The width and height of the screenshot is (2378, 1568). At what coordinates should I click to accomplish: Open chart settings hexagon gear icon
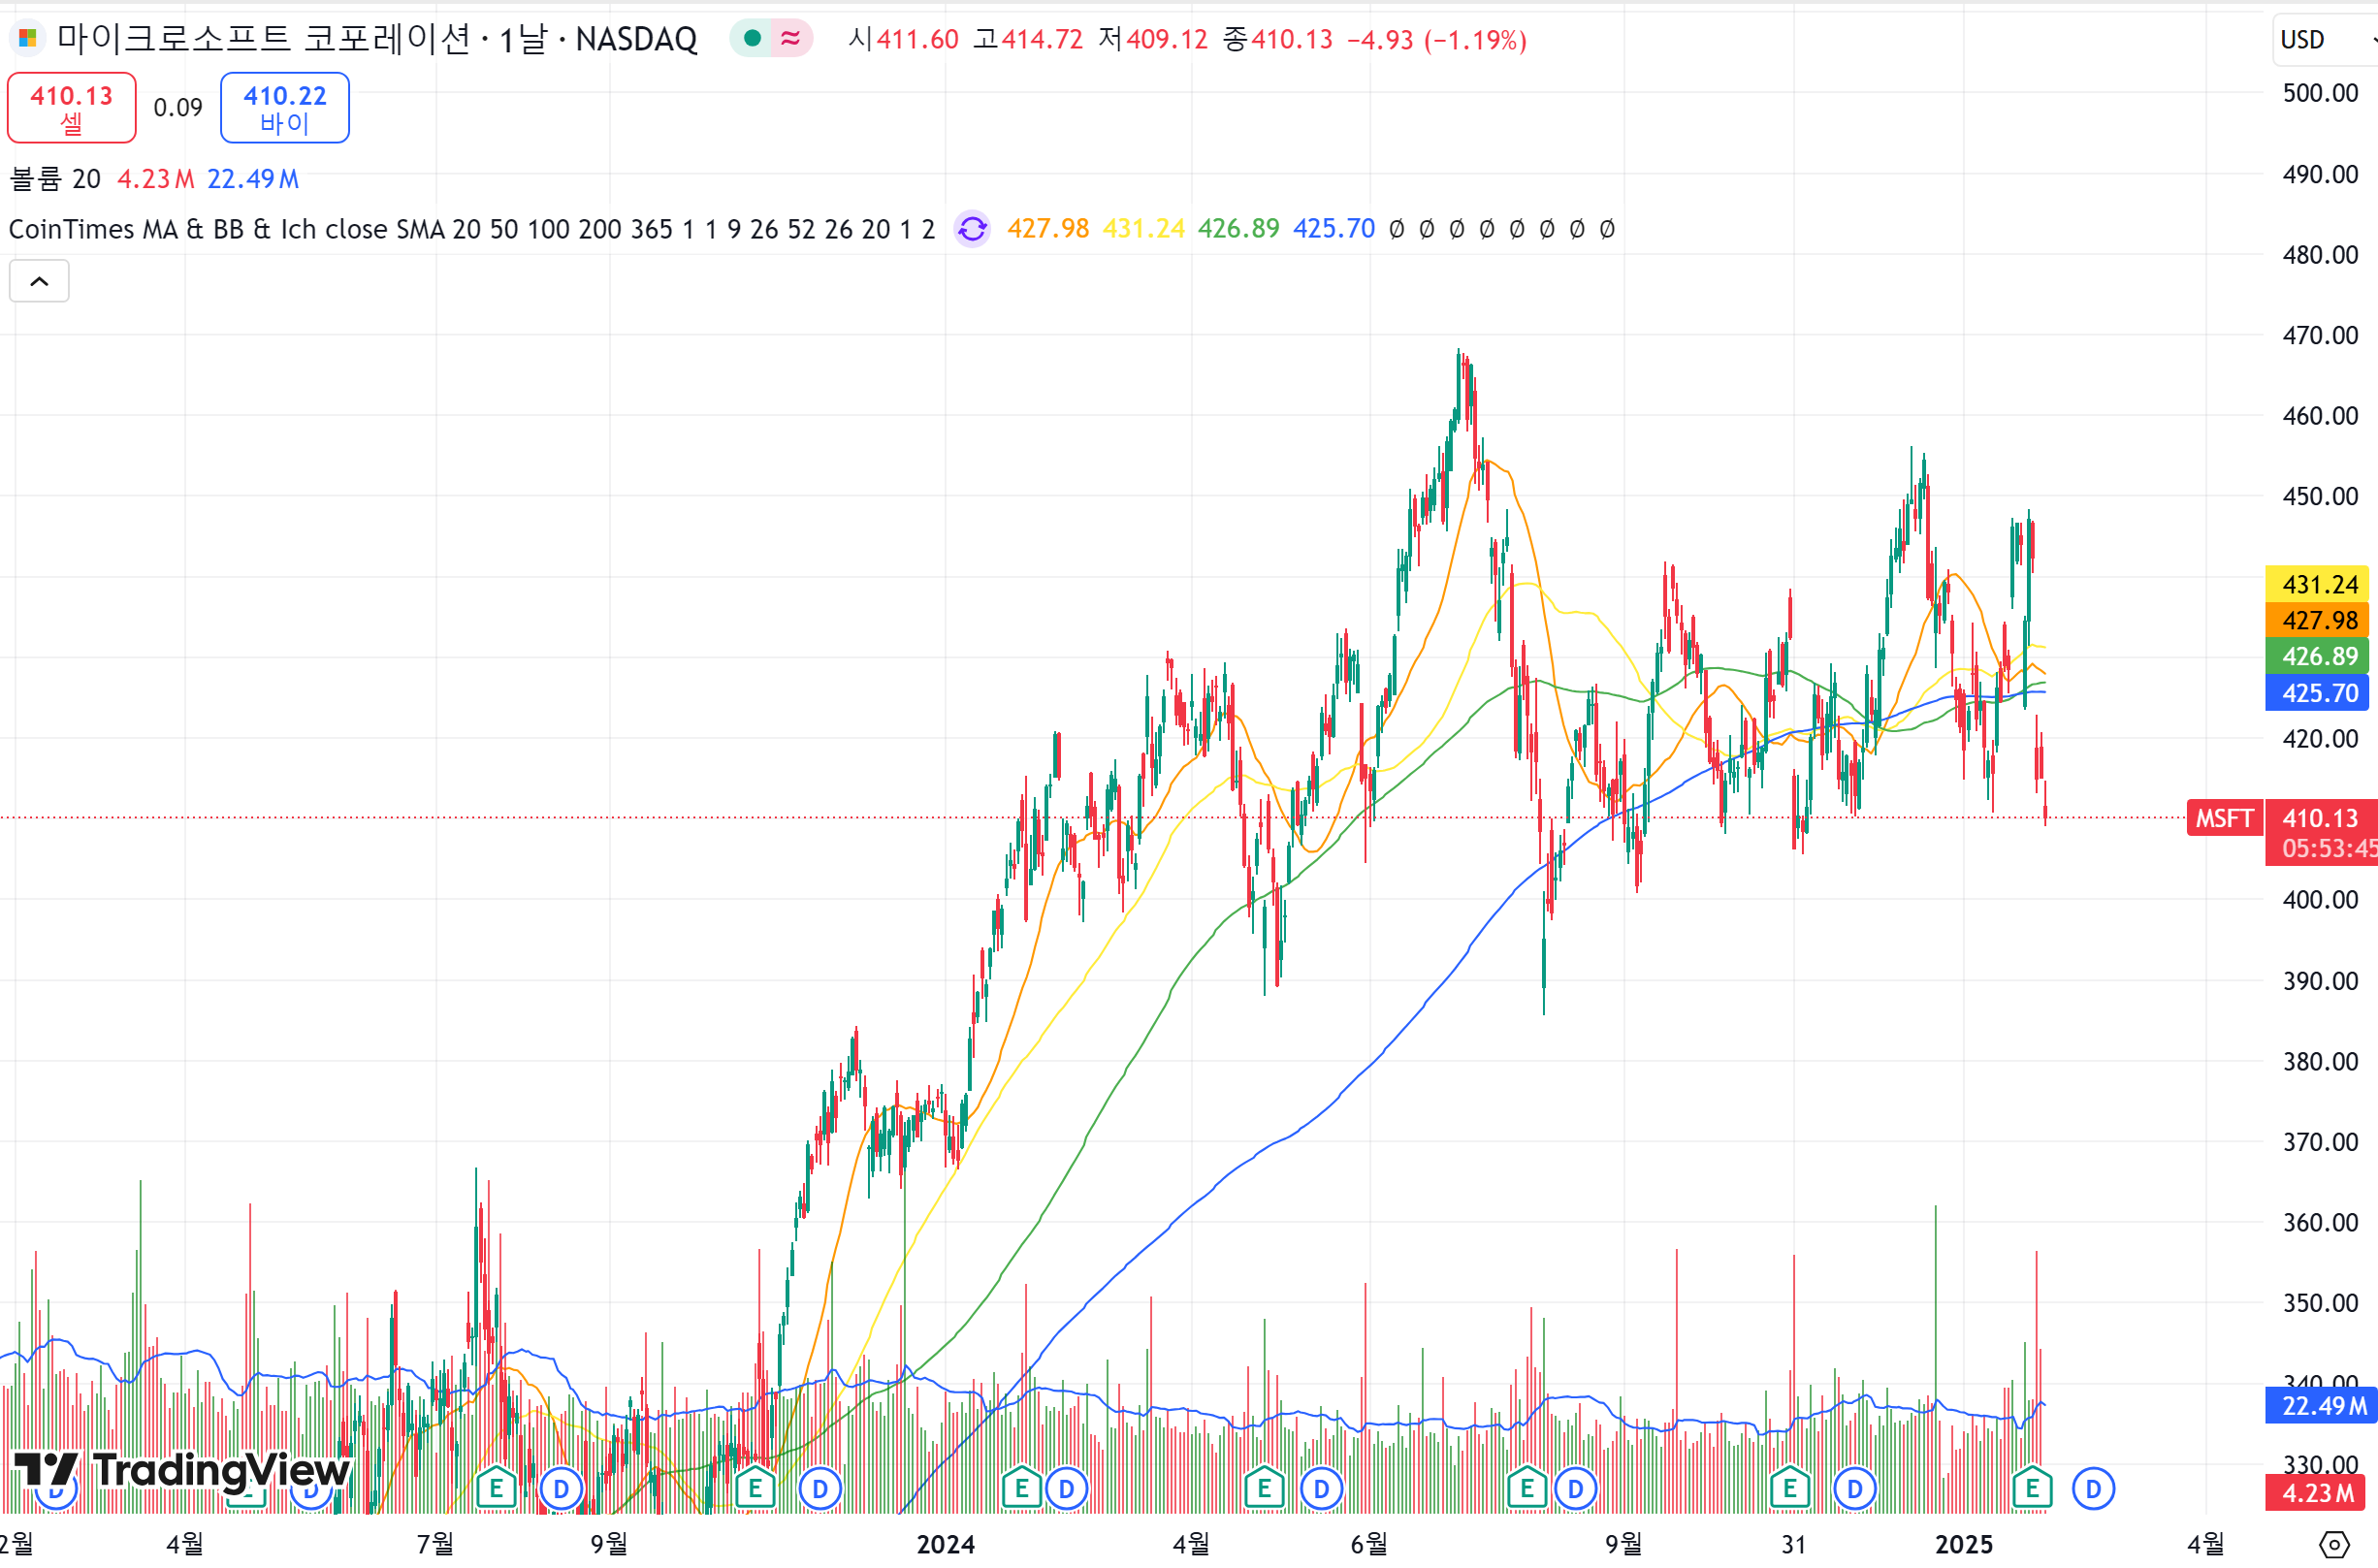2333,1544
